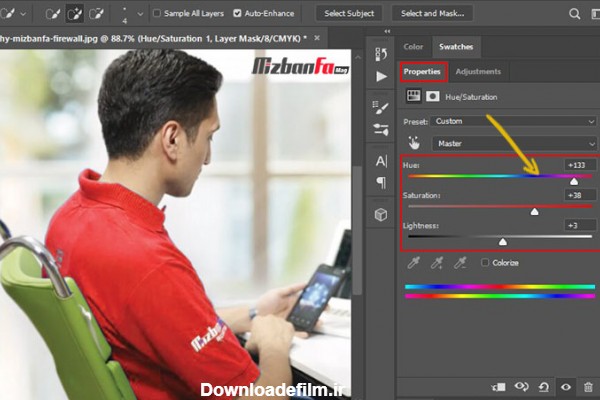This screenshot has height=400, width=600.
Task: Reset adjustment to defaults icon
Action: click(x=544, y=387)
